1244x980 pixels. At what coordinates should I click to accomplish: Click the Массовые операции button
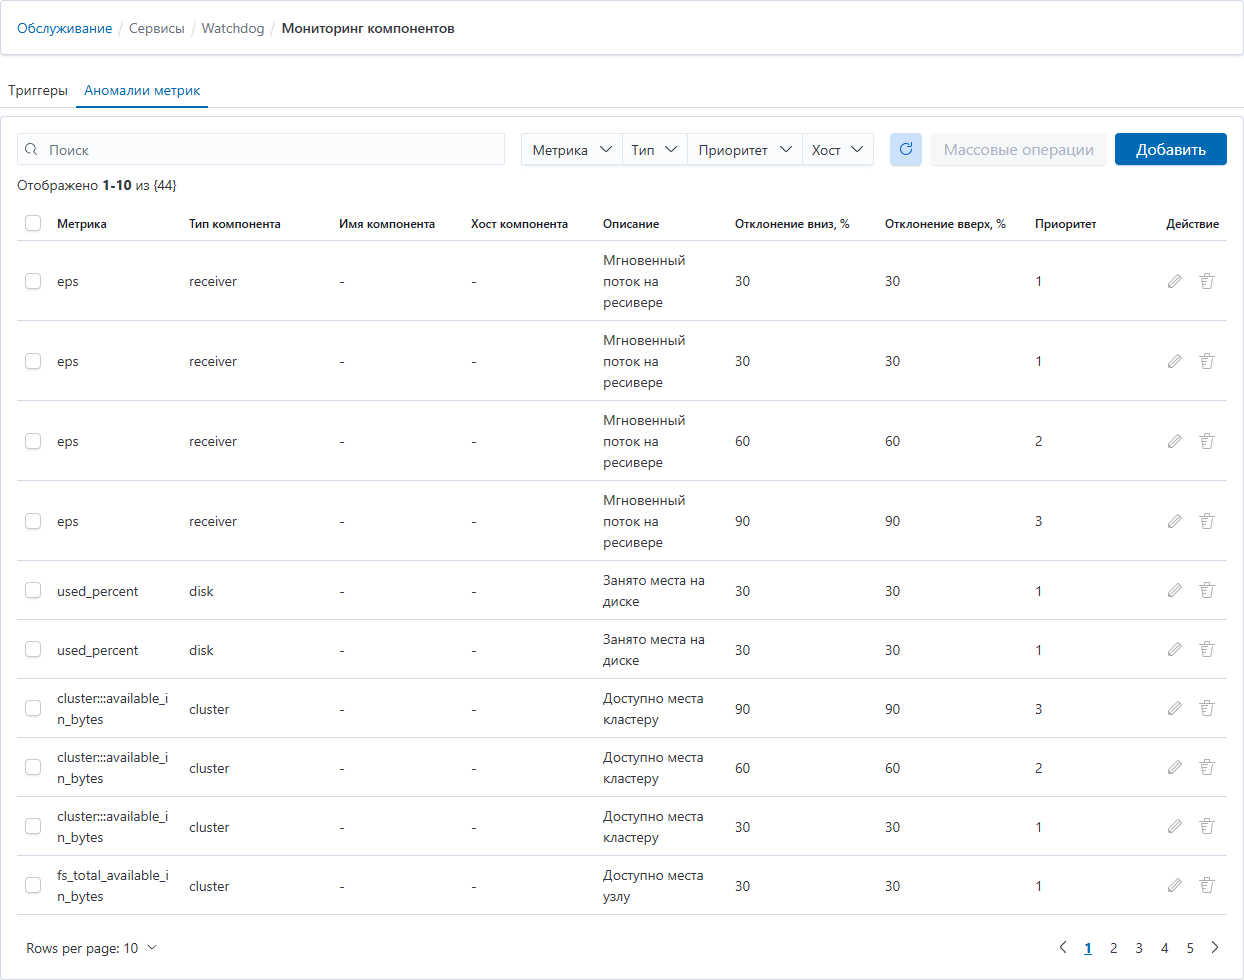point(1019,149)
